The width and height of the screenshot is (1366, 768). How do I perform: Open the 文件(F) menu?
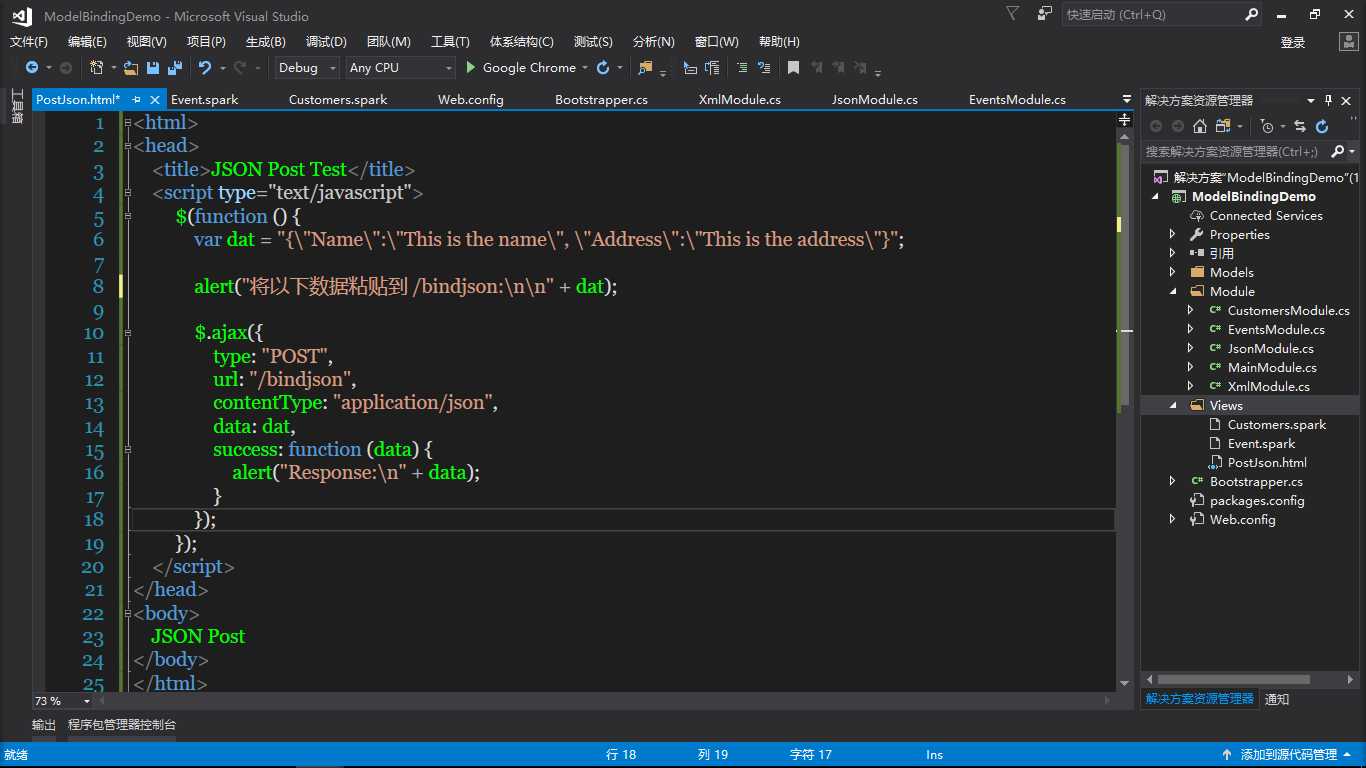coord(29,42)
